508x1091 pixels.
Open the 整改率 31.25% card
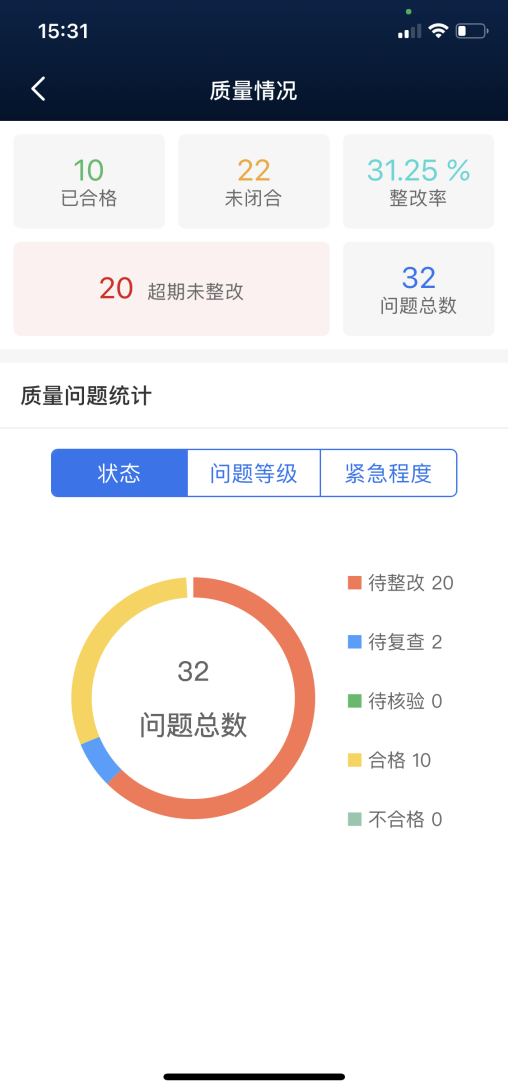click(418, 182)
